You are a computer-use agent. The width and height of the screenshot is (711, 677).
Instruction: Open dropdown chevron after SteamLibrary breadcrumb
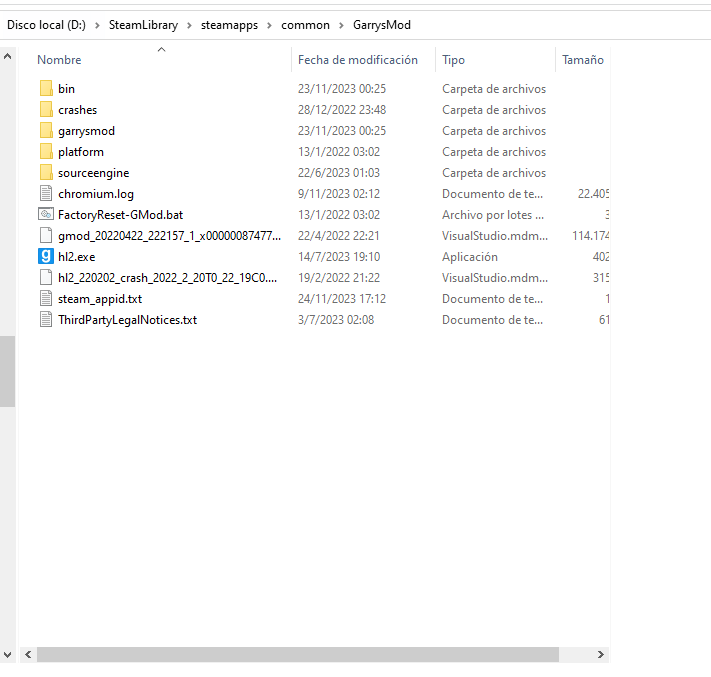click(x=190, y=25)
